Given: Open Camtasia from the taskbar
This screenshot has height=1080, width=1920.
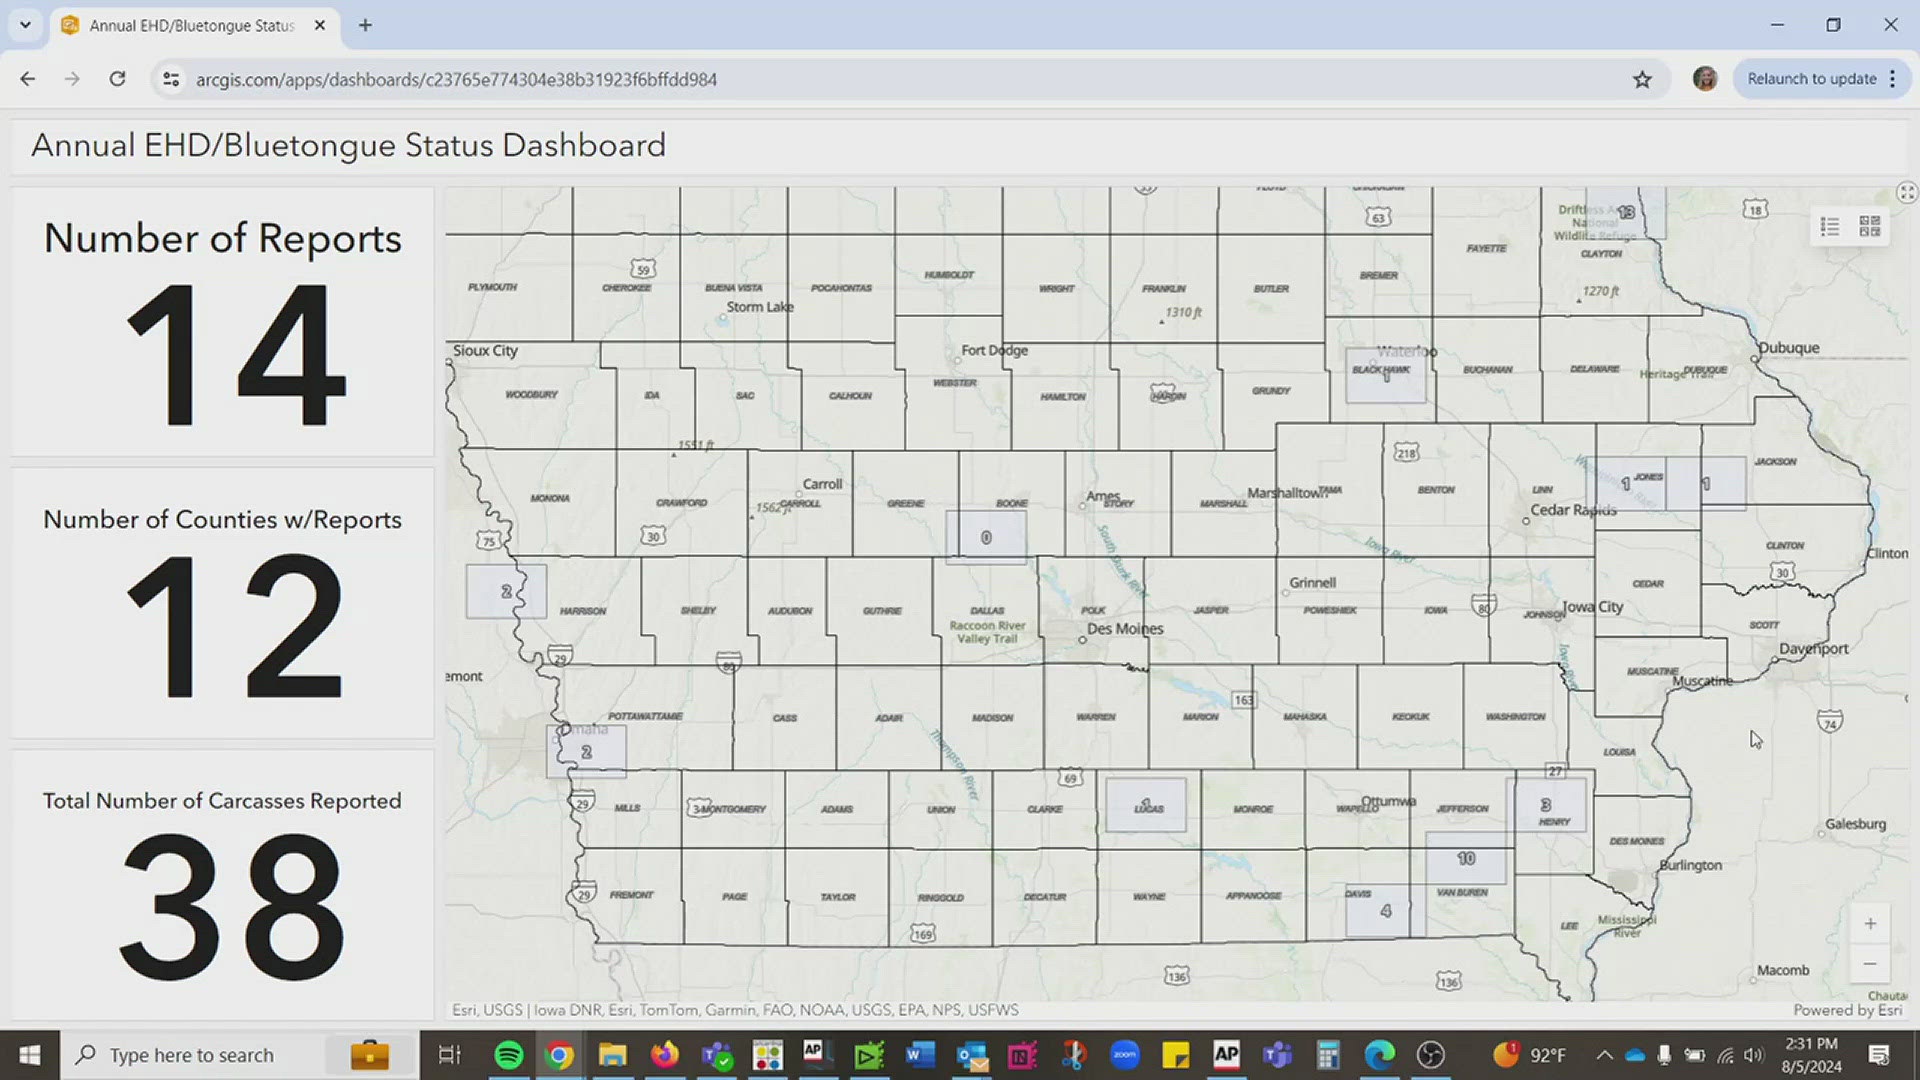Looking at the screenshot, I should (869, 1055).
